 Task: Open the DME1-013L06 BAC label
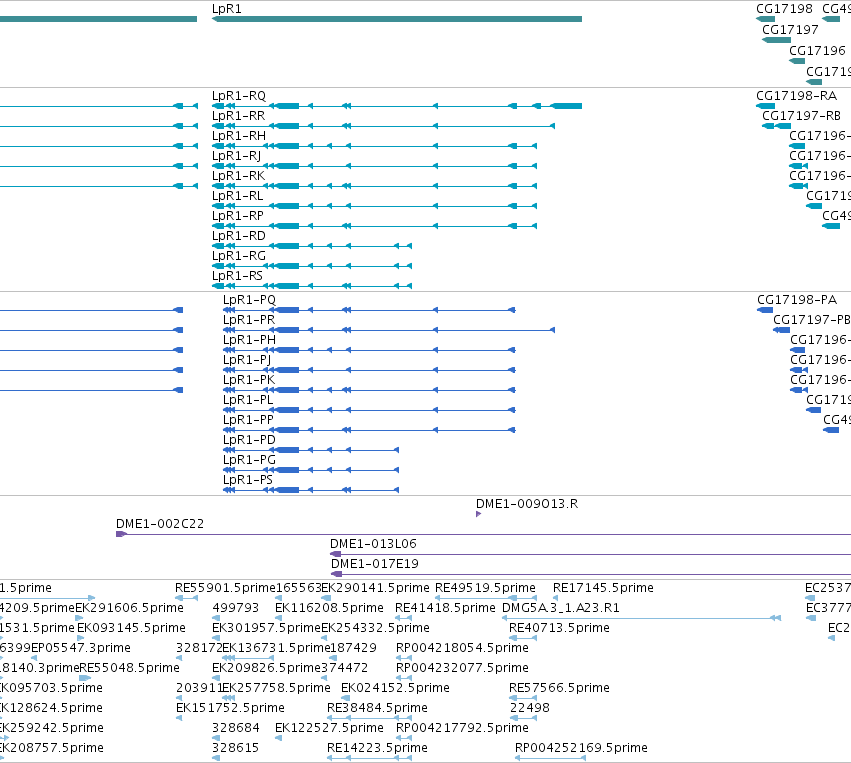coord(373,544)
